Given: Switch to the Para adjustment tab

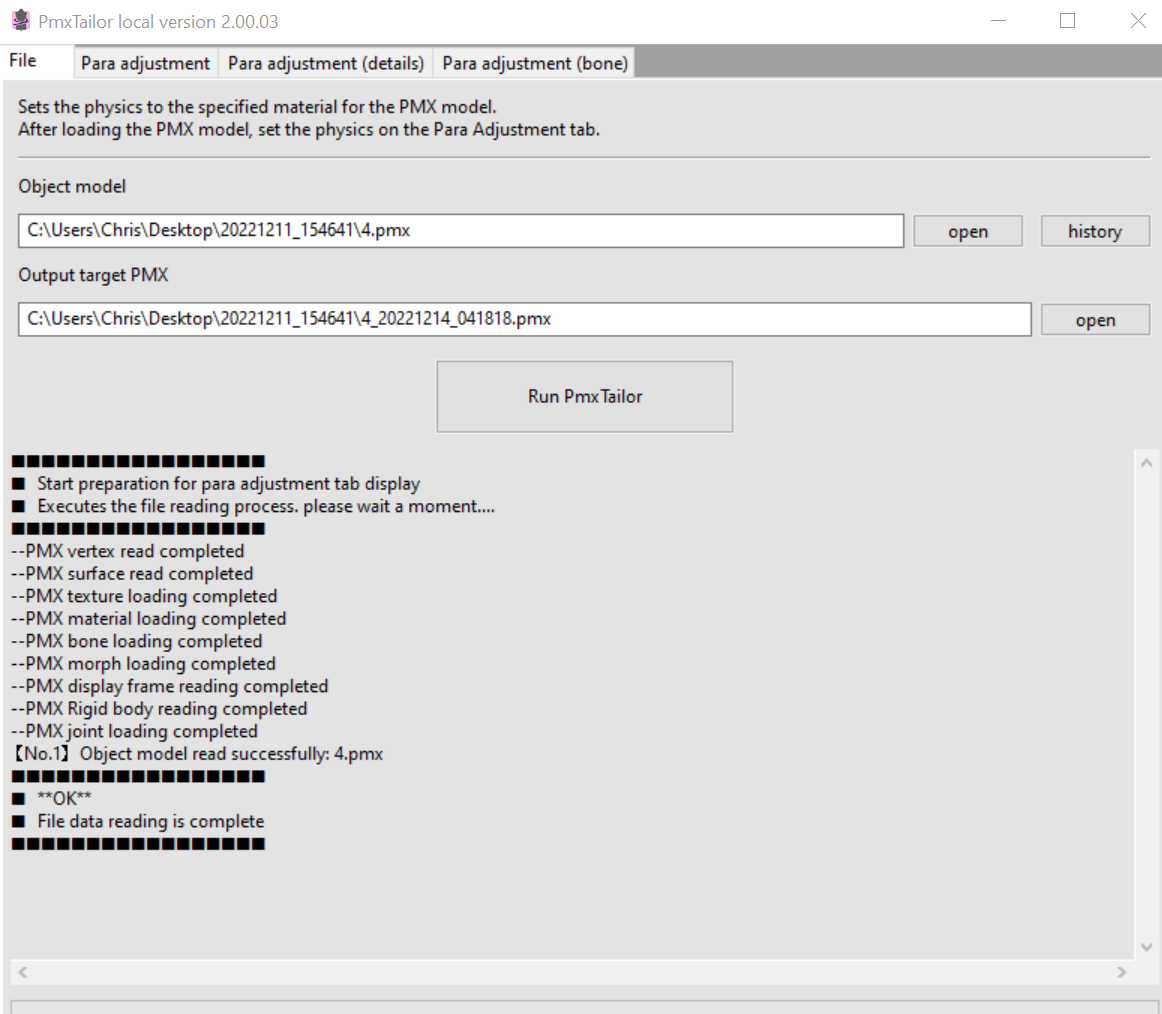Looking at the screenshot, I should [145, 62].
